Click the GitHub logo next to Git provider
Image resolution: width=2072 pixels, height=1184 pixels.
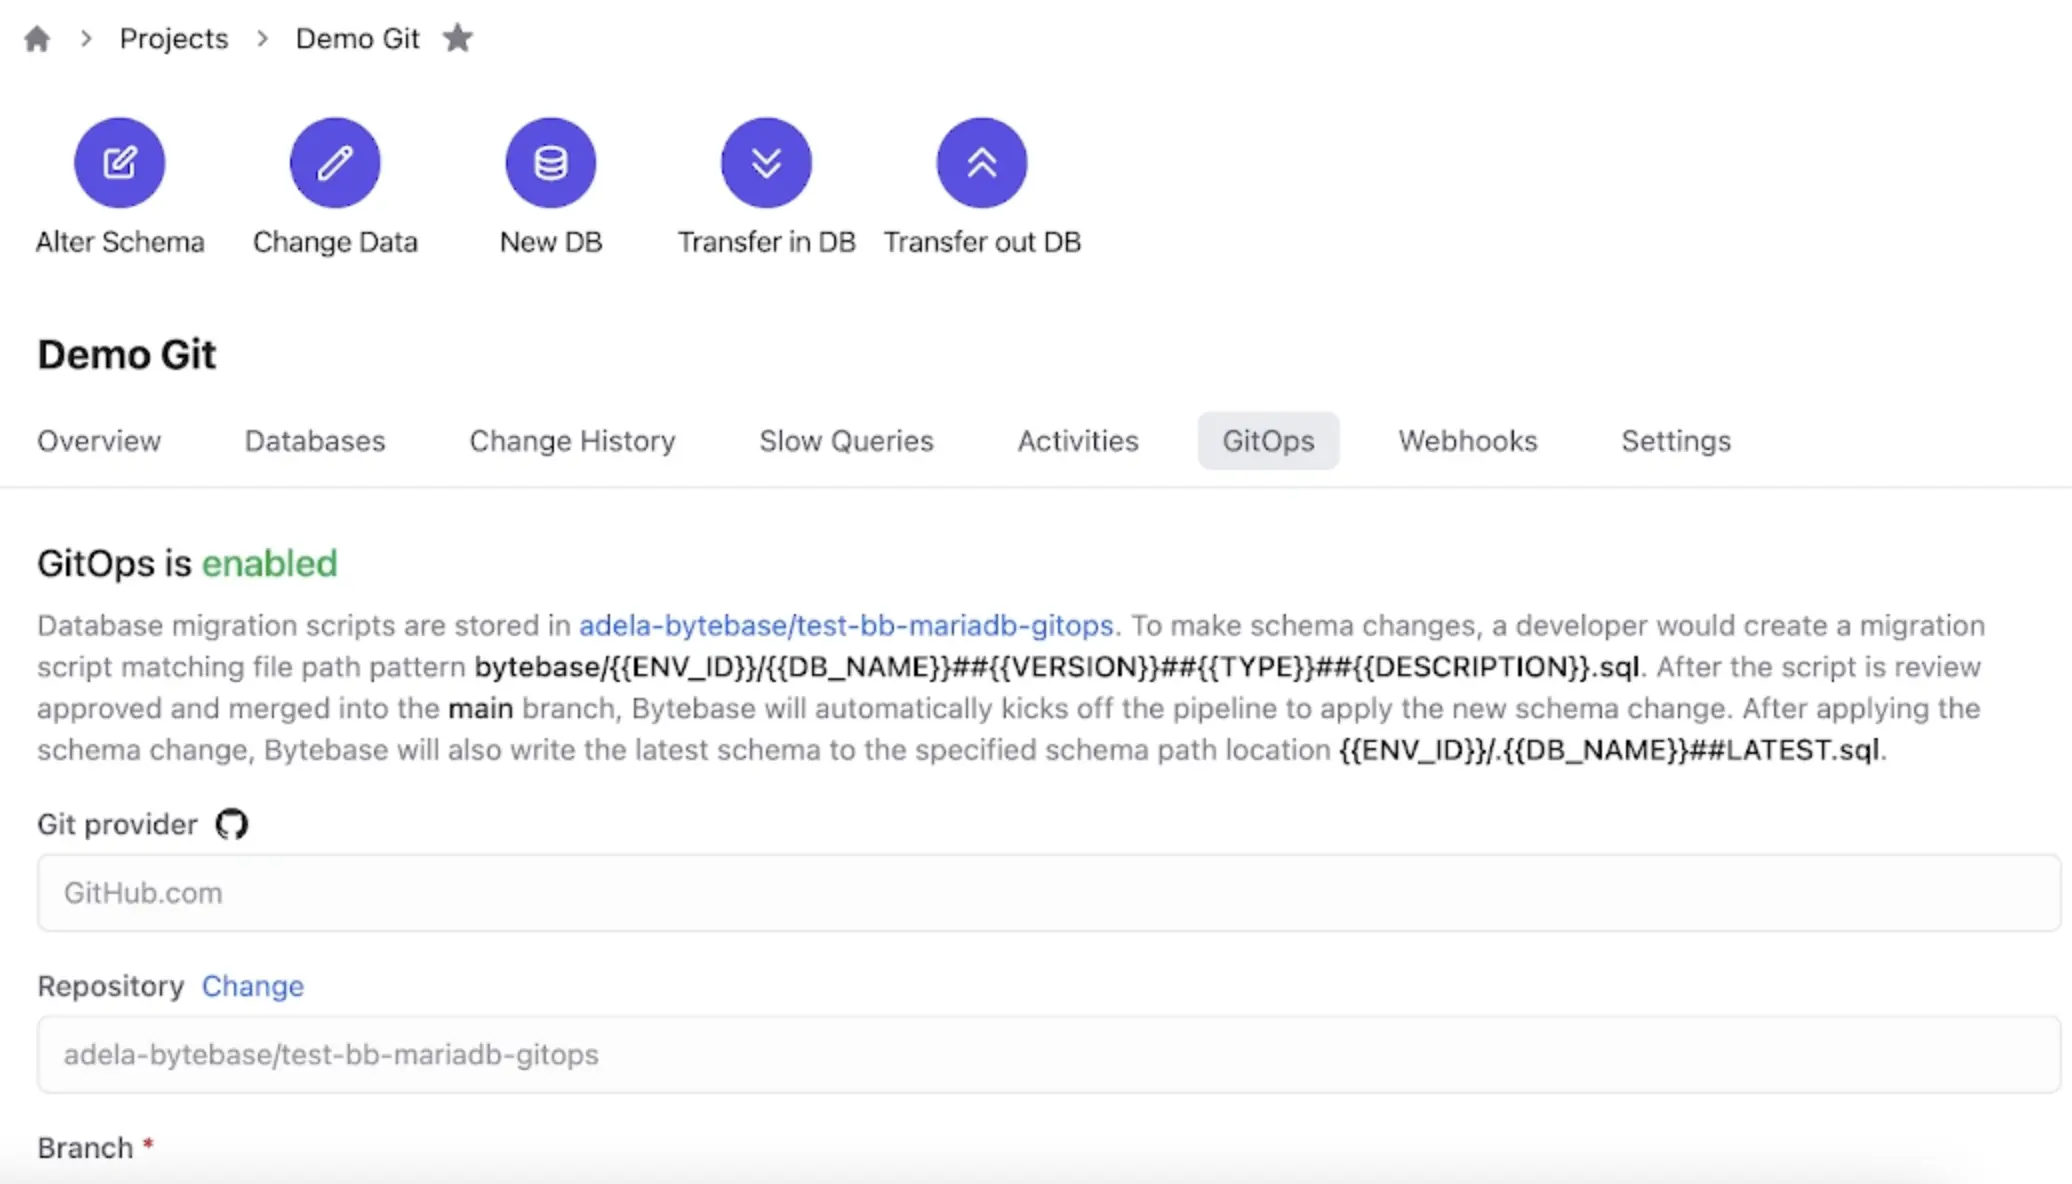231,824
